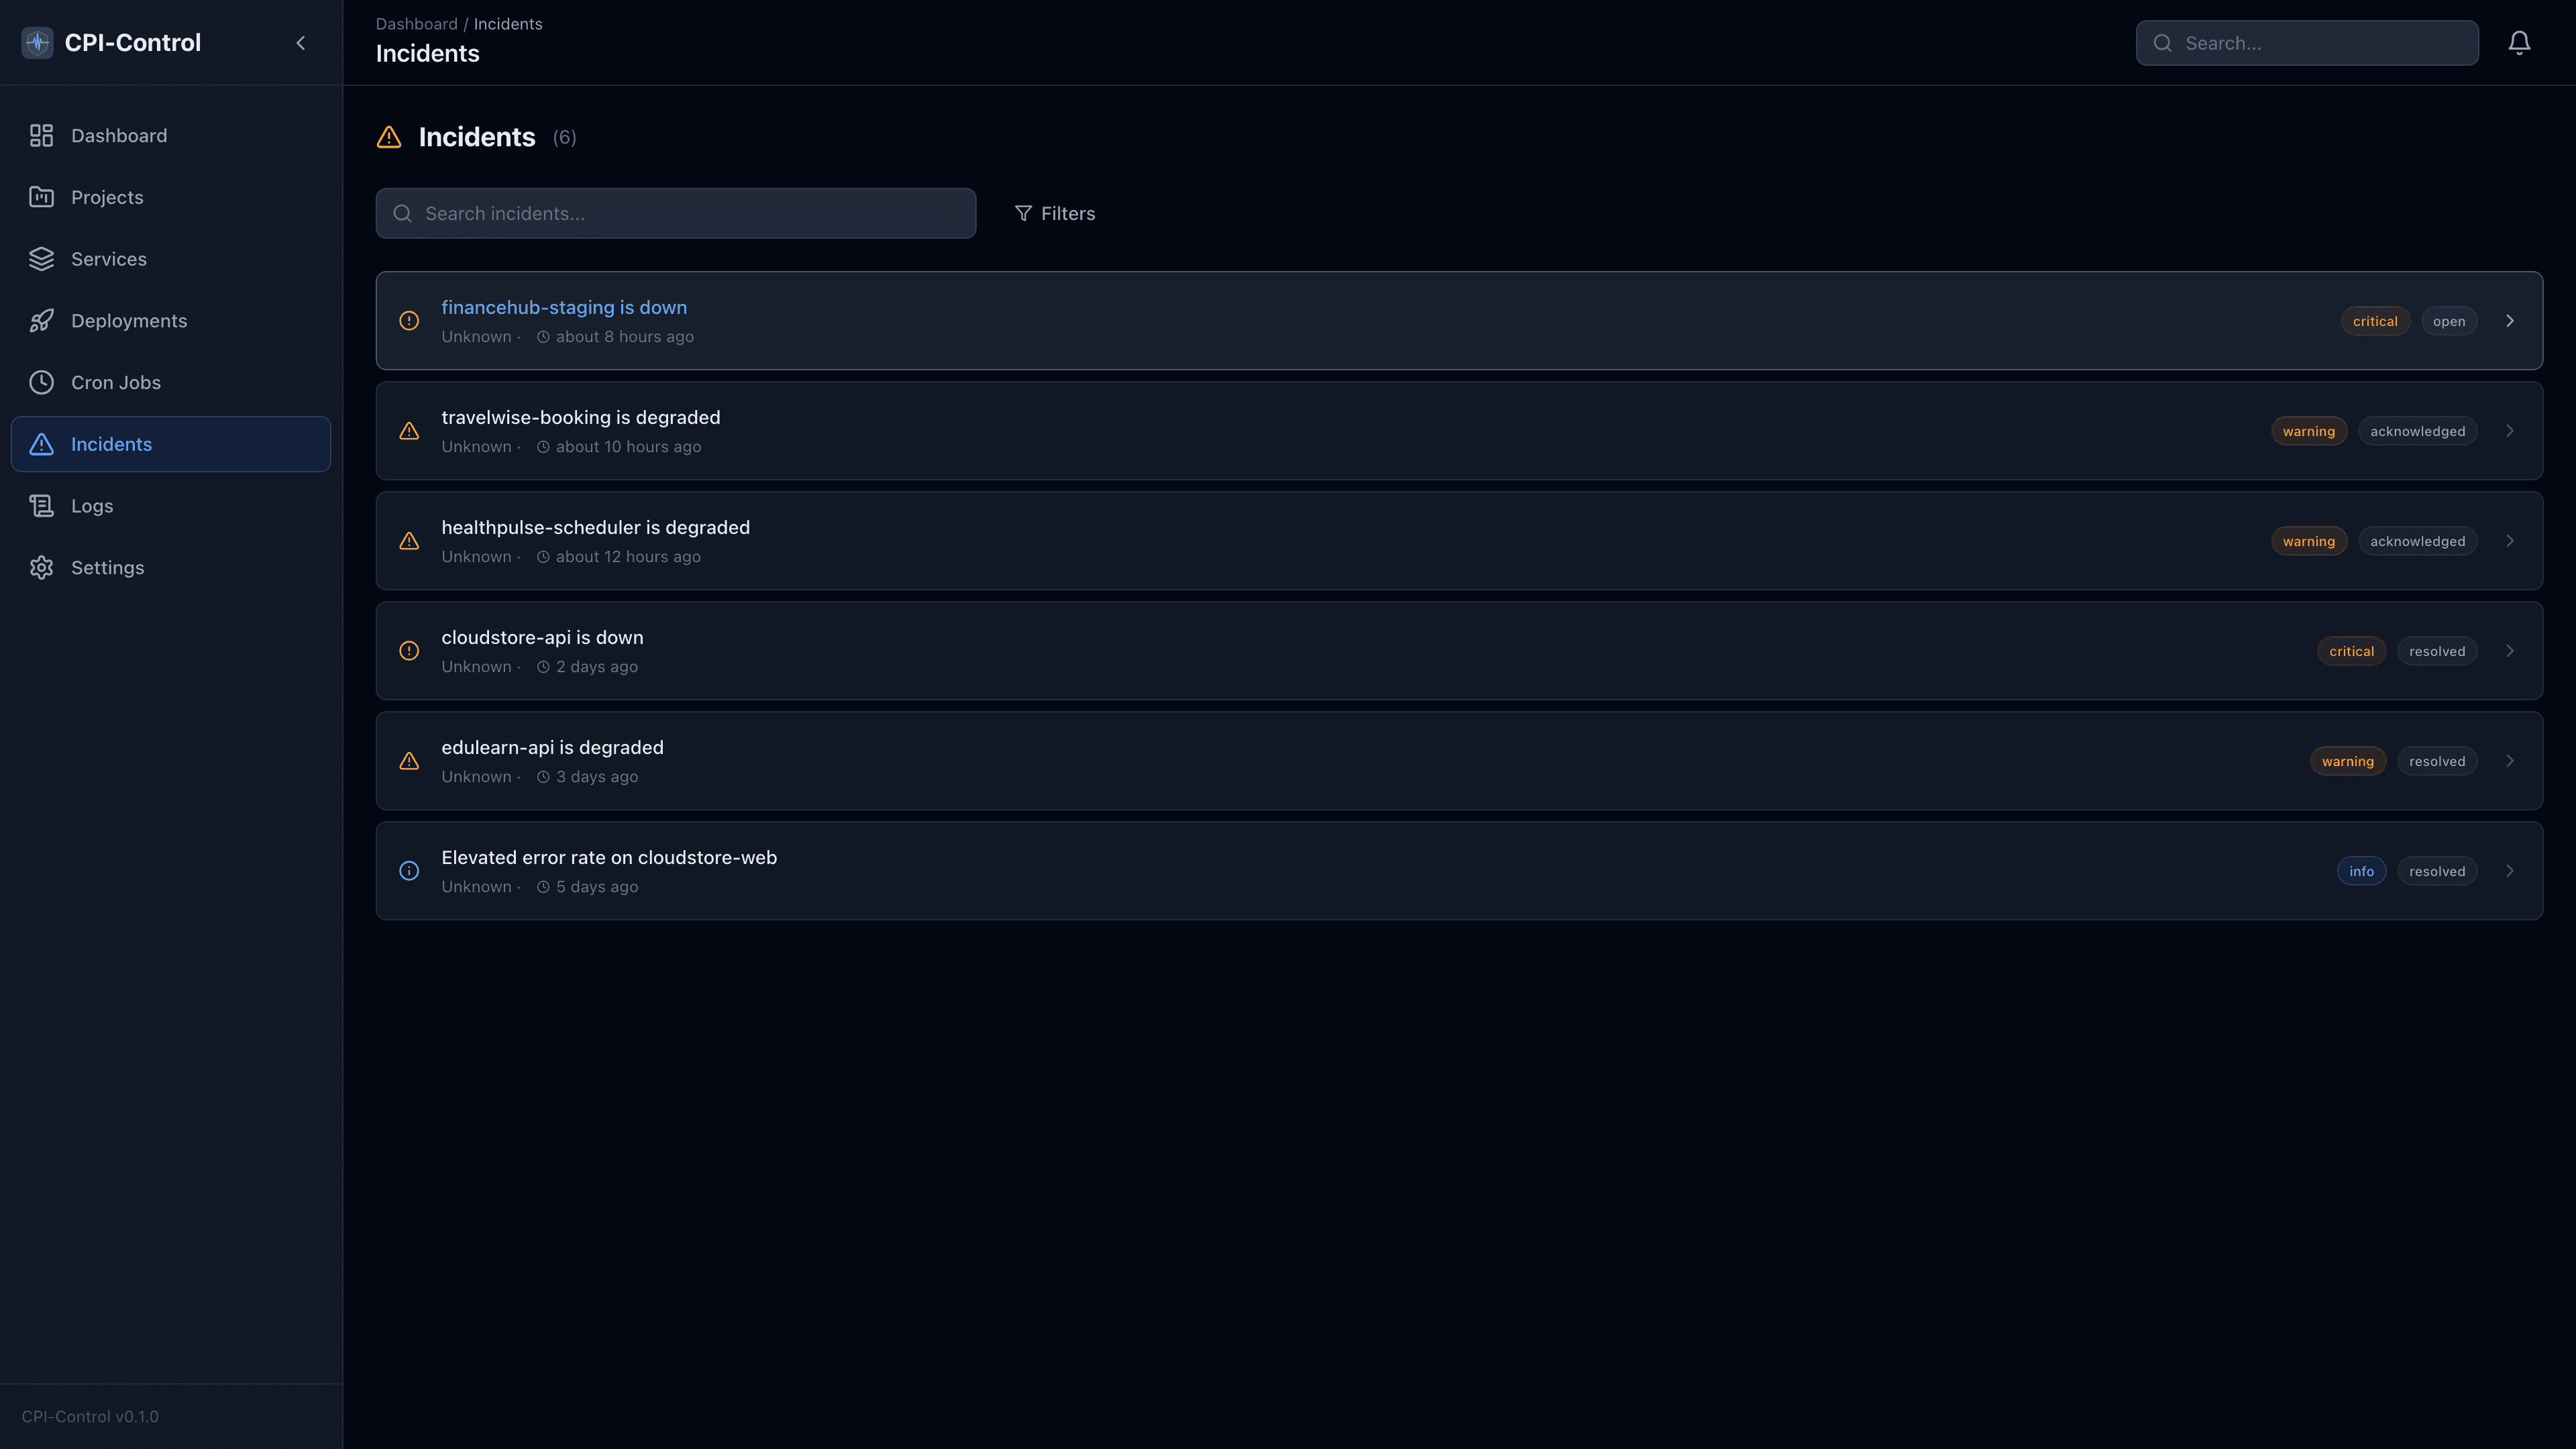The image size is (2576, 1449).
Task: Open Cron Jobs from the sidebar
Action: 116,382
